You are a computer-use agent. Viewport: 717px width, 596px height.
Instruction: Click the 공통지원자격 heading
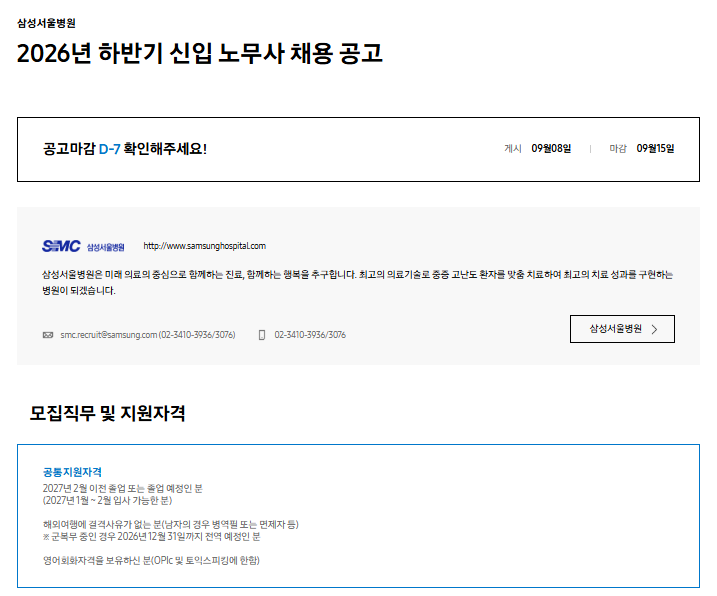(72, 472)
